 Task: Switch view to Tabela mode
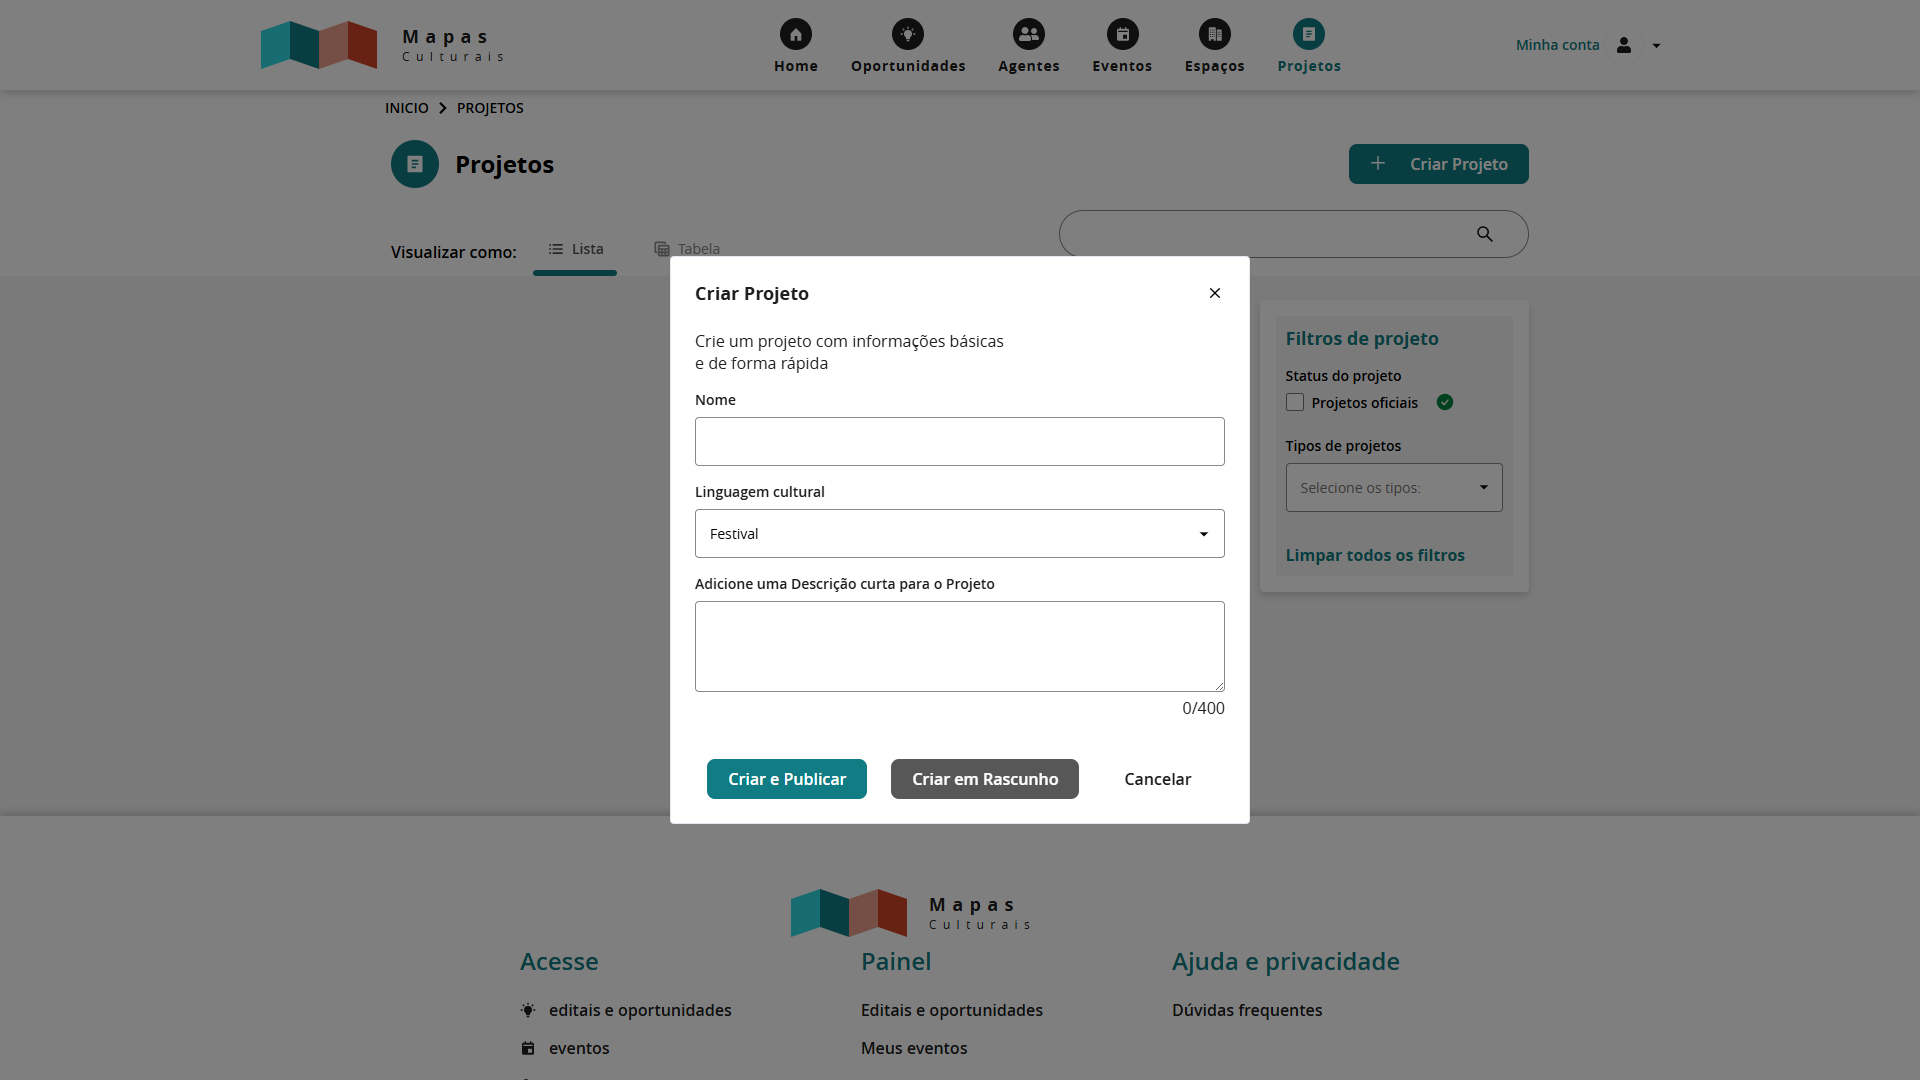point(687,249)
